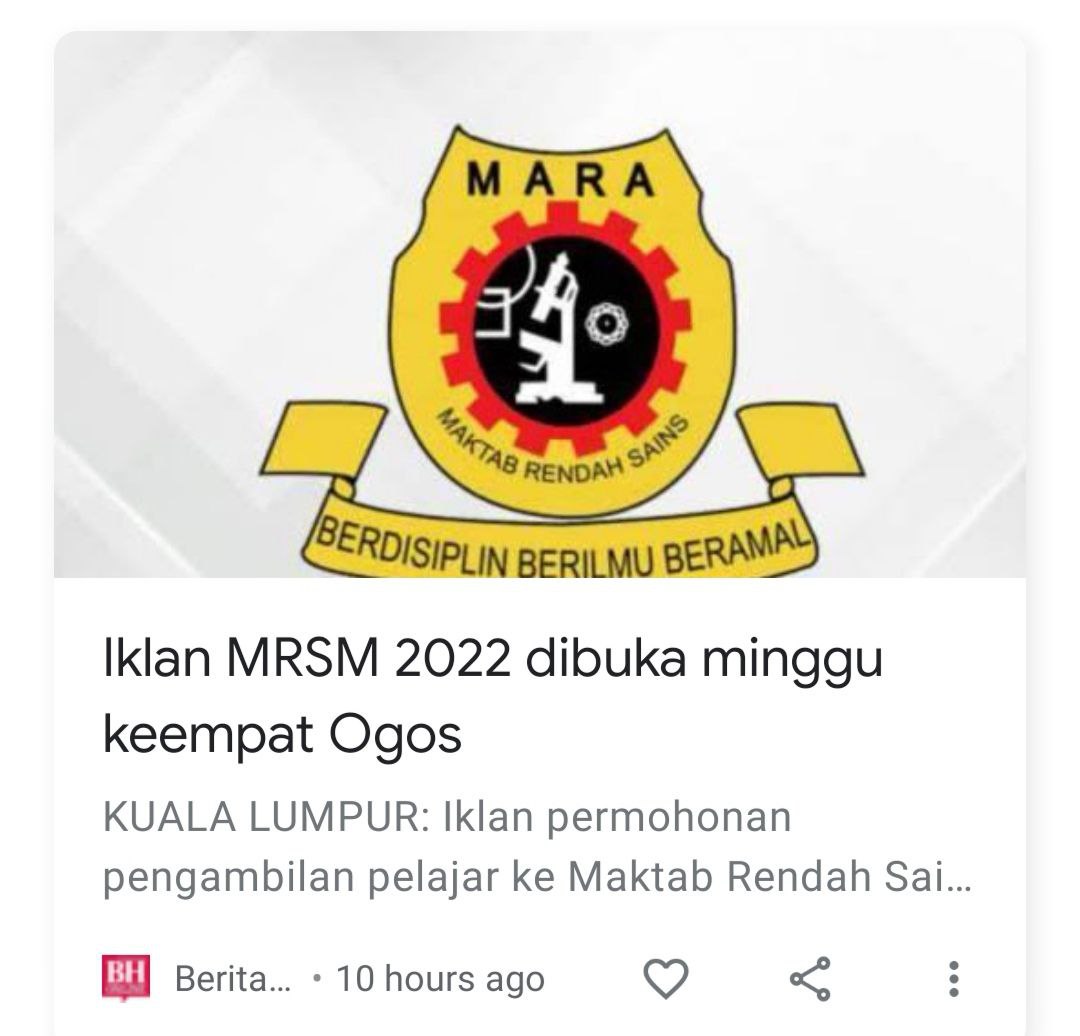Tap headline line "keempat Ogos"

(x=282, y=736)
